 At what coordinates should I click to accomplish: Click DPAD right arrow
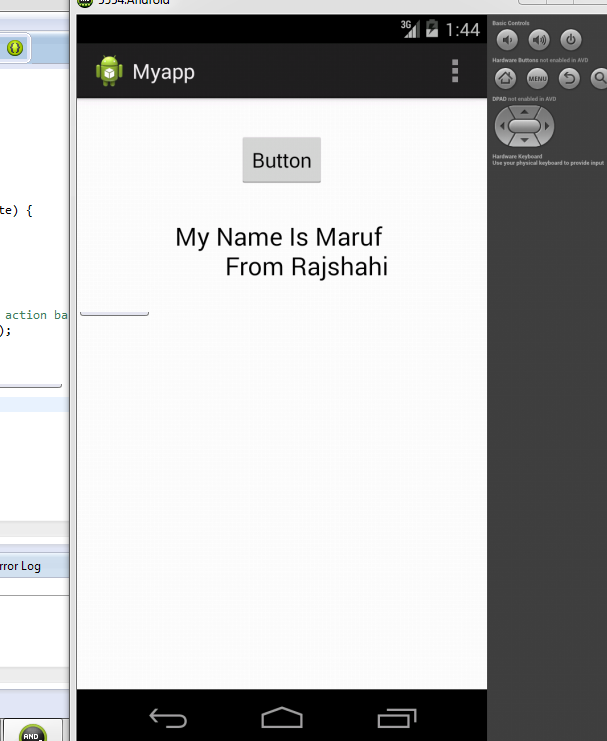click(x=547, y=126)
